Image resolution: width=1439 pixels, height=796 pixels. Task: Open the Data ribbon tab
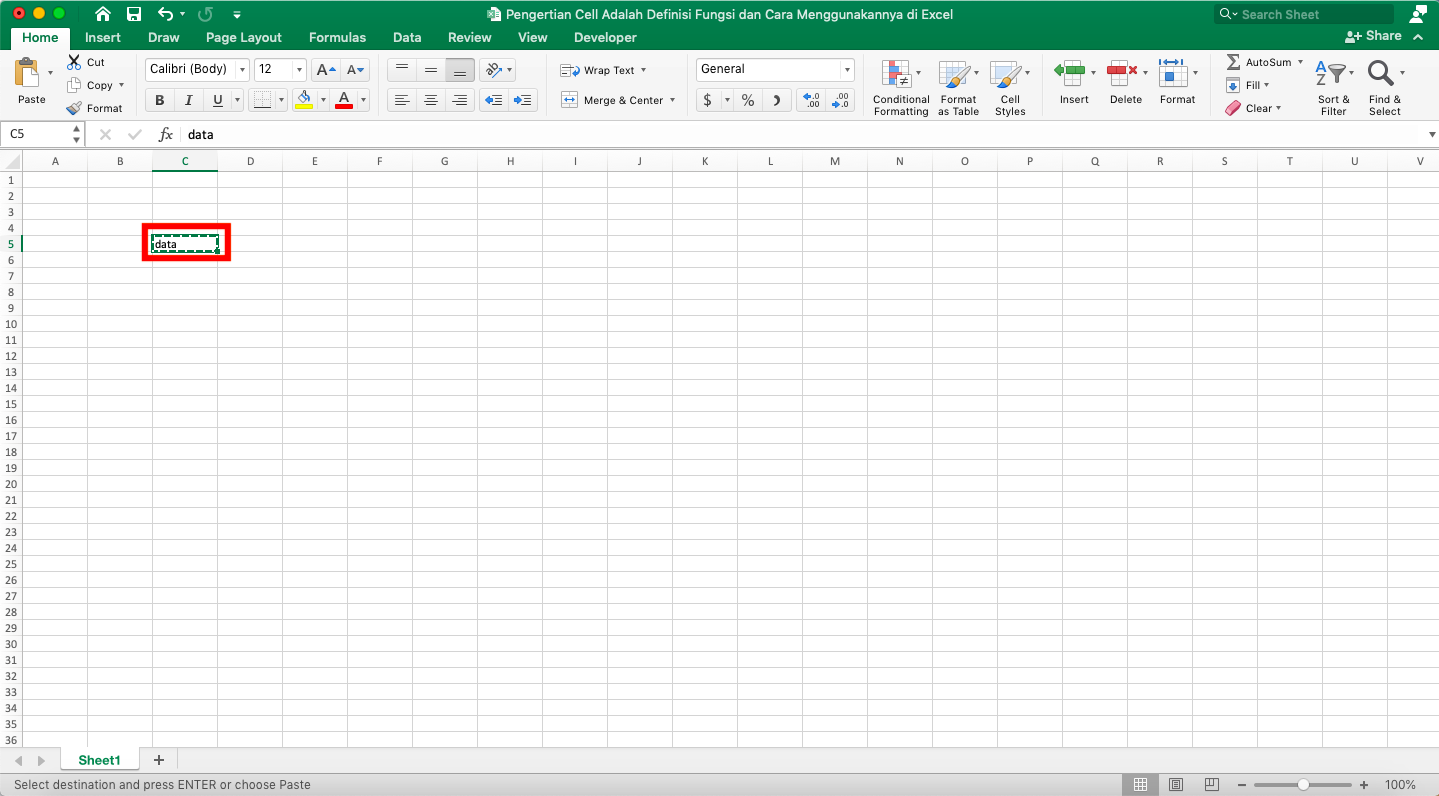(x=407, y=37)
